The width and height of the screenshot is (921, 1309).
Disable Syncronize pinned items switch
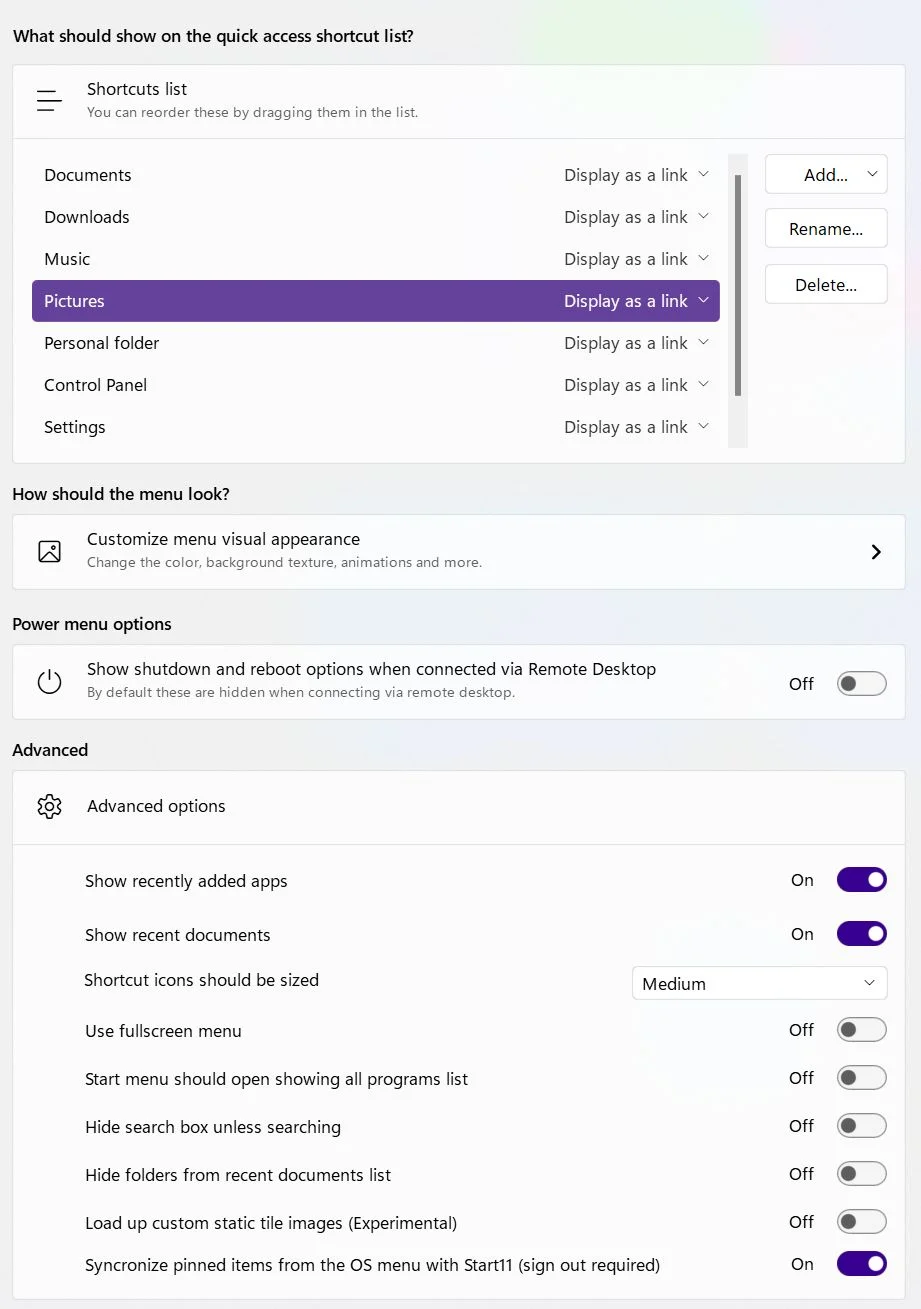[862, 1264]
